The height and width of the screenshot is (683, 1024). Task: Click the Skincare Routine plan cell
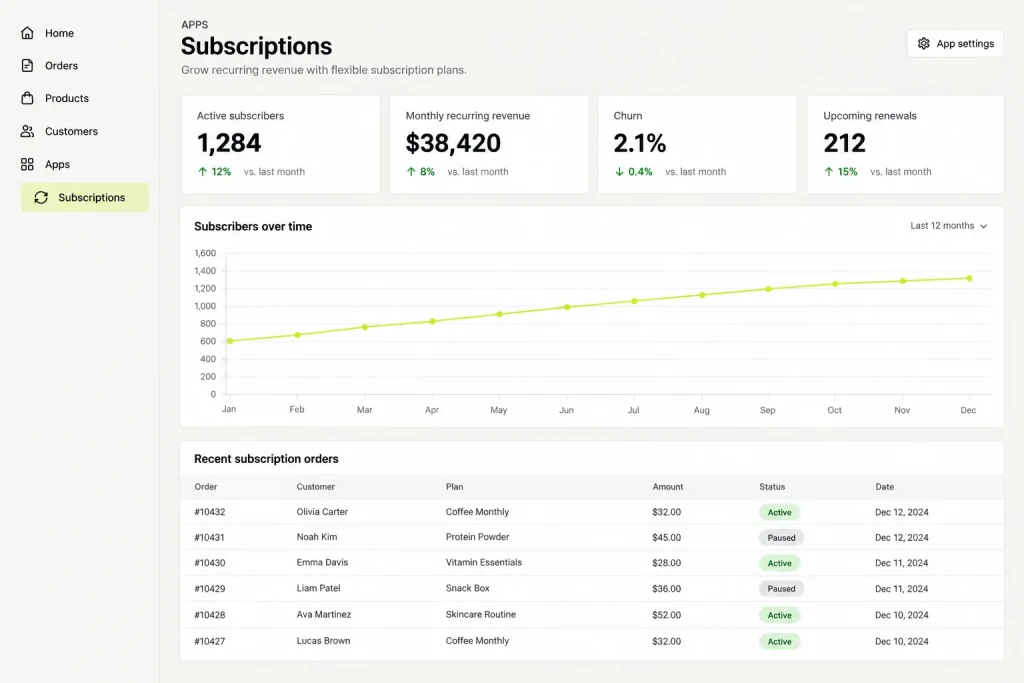pos(481,614)
